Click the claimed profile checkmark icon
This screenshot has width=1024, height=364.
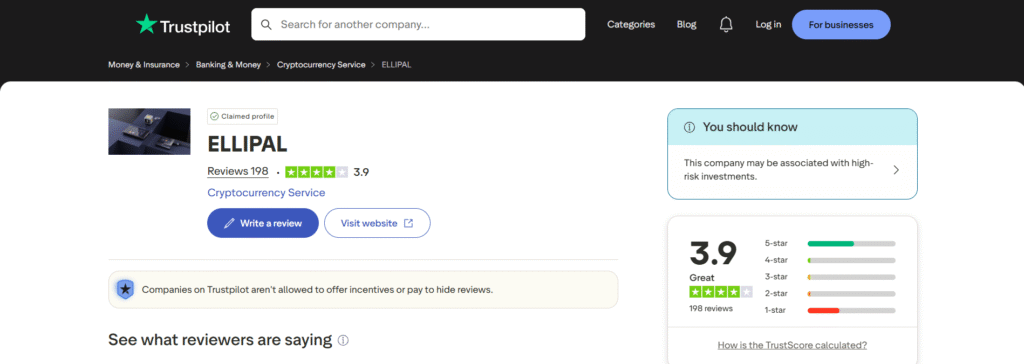pos(214,116)
